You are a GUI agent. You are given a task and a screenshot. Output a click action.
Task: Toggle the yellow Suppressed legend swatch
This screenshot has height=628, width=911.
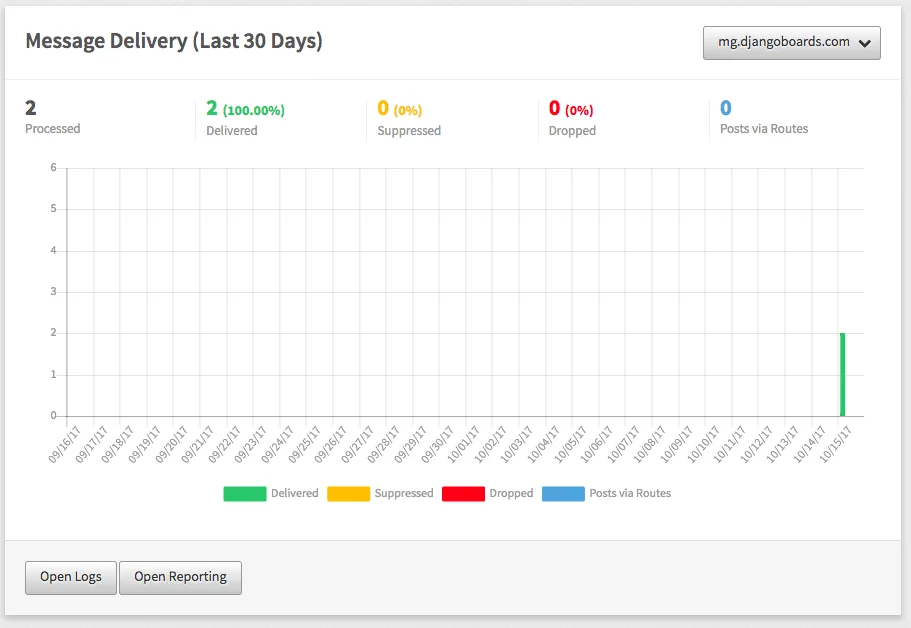tap(349, 494)
